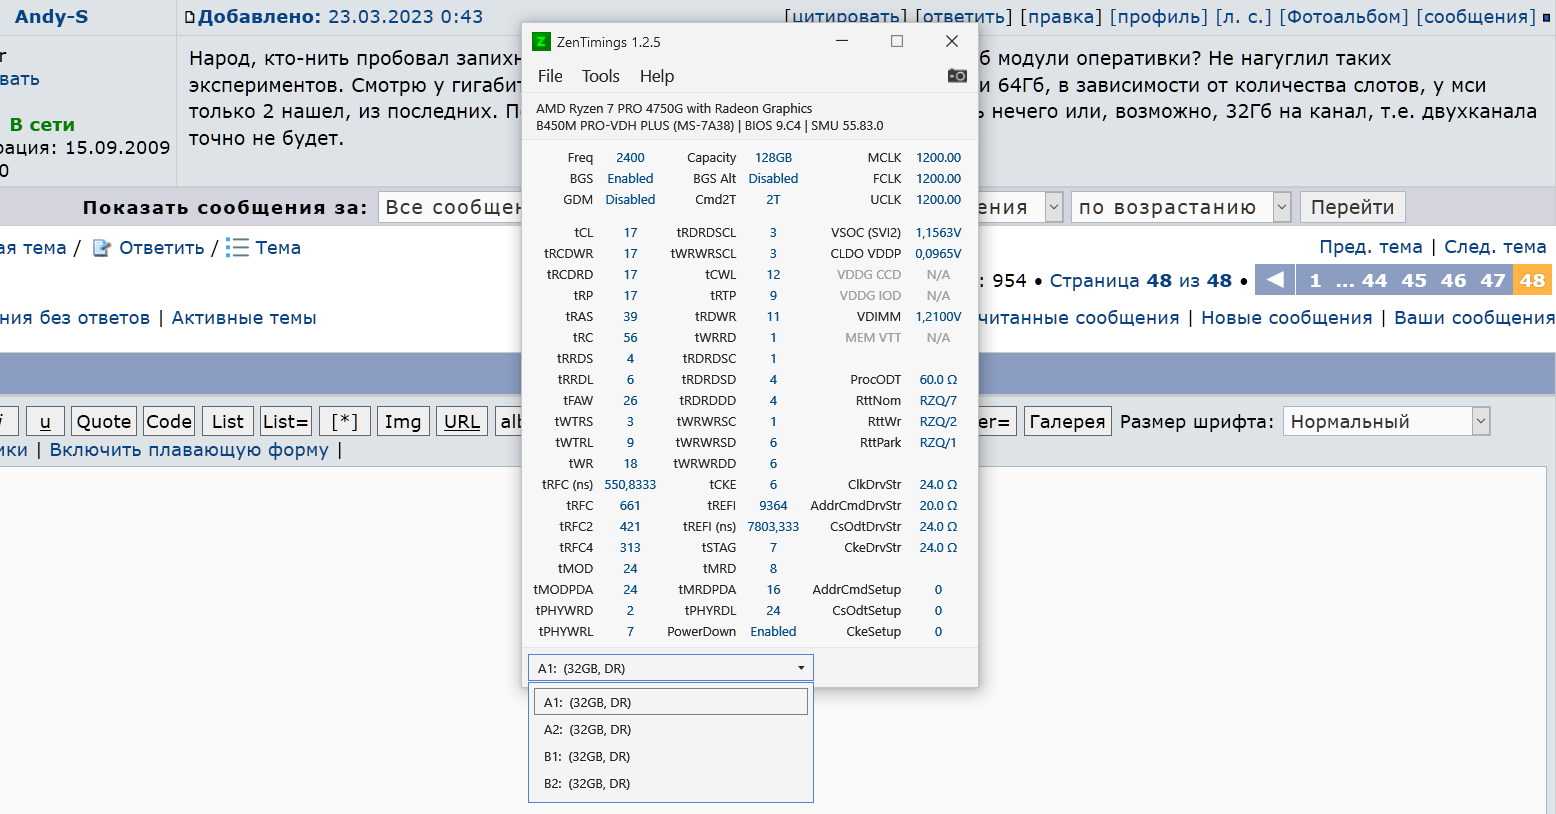
Task: Click the ProcODT value 60.0 Ω
Action: click(938, 380)
